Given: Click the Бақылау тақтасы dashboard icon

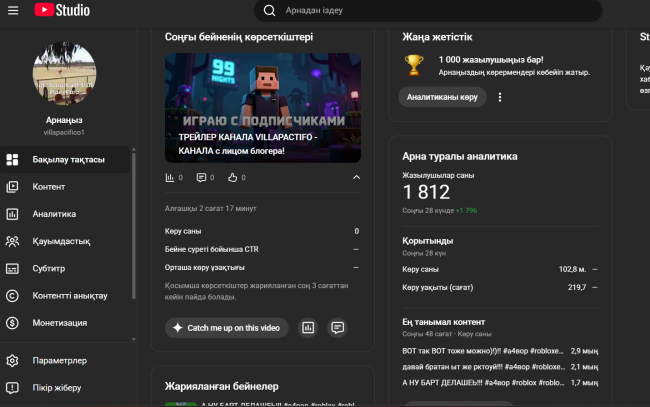Looking at the screenshot, I should (x=12, y=160).
